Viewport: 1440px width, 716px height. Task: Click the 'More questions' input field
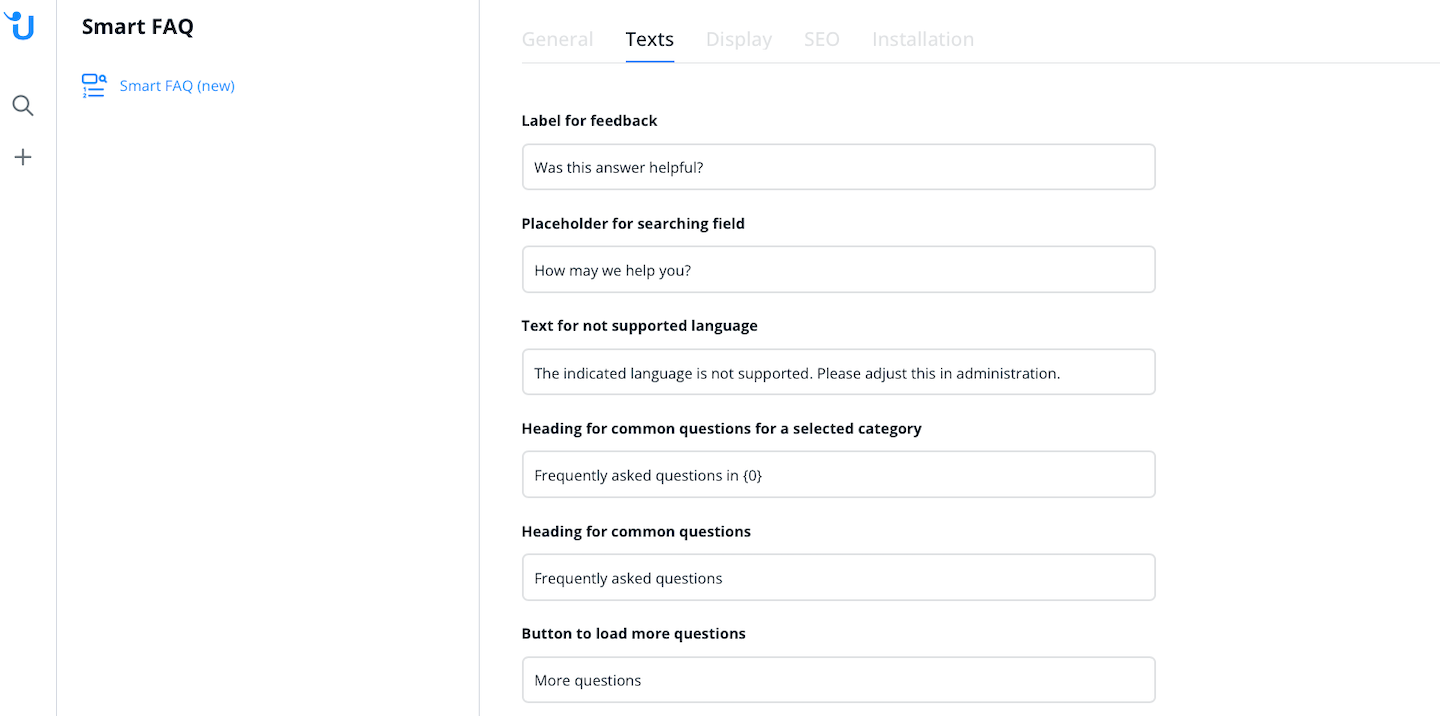click(x=838, y=680)
